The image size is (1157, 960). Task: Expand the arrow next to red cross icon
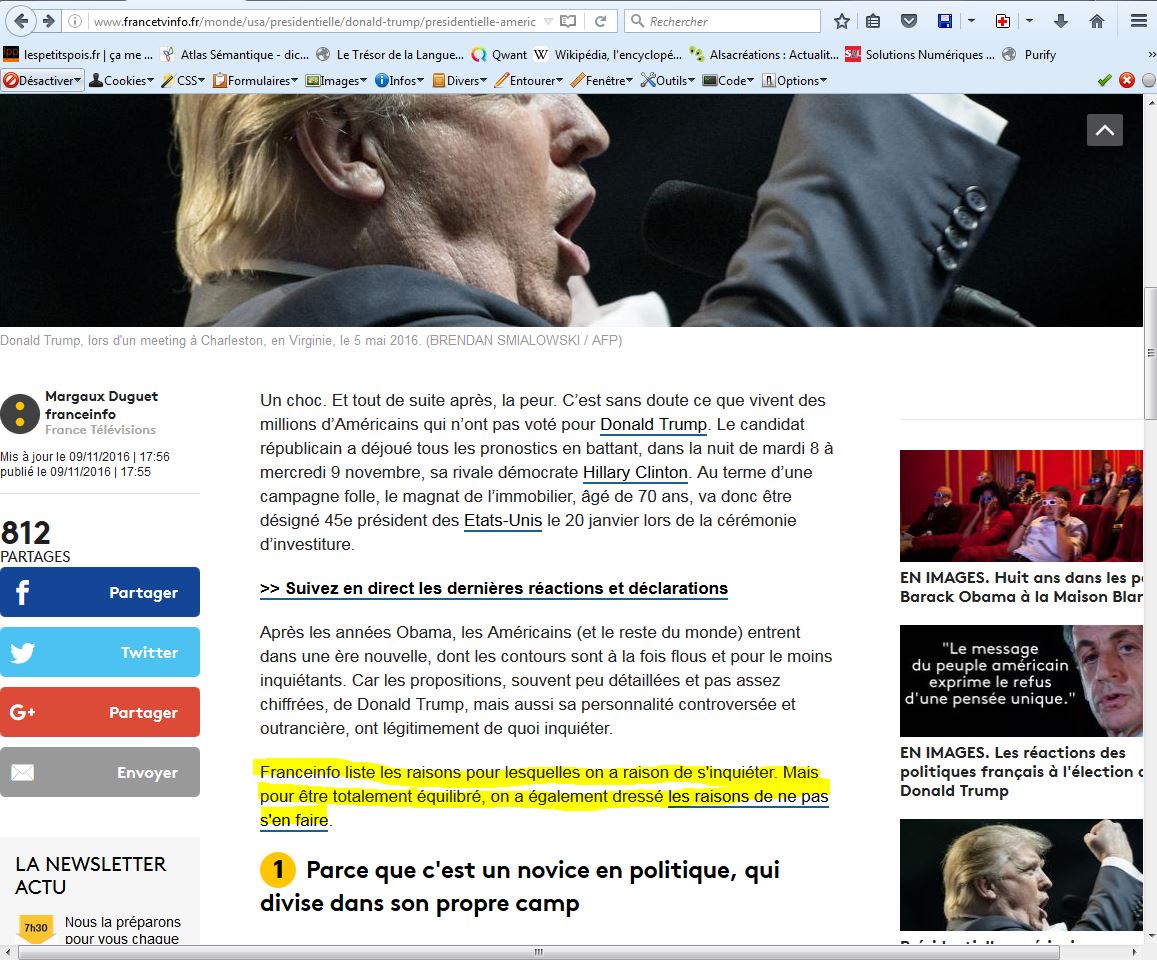[1029, 21]
